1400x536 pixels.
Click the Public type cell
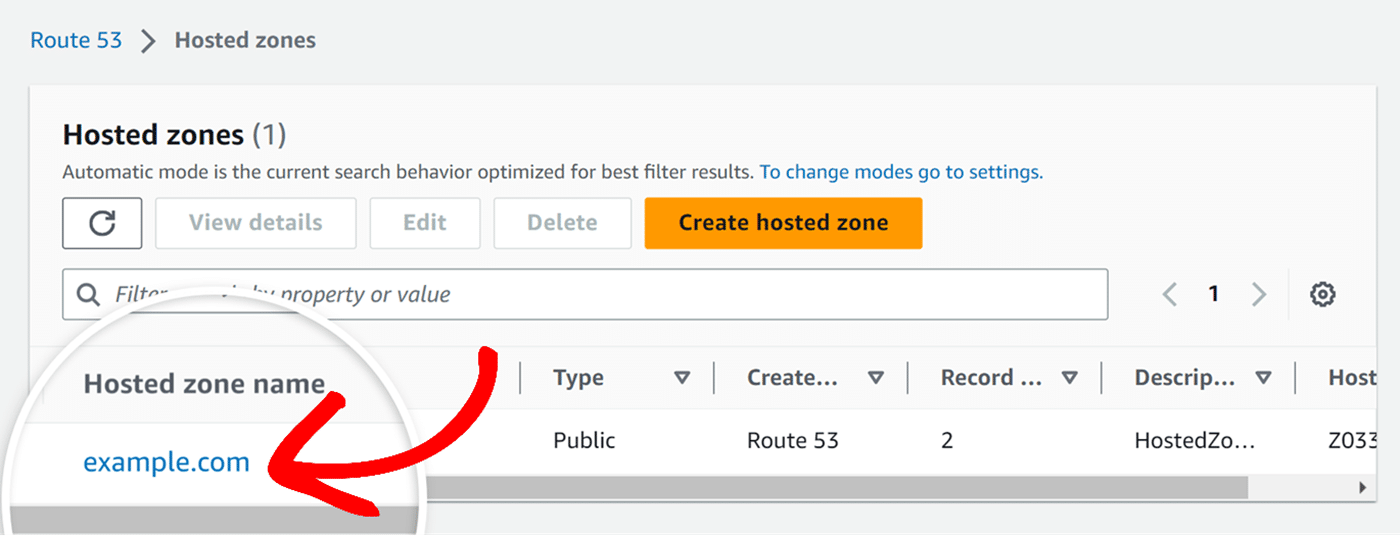pyautogui.click(x=584, y=440)
